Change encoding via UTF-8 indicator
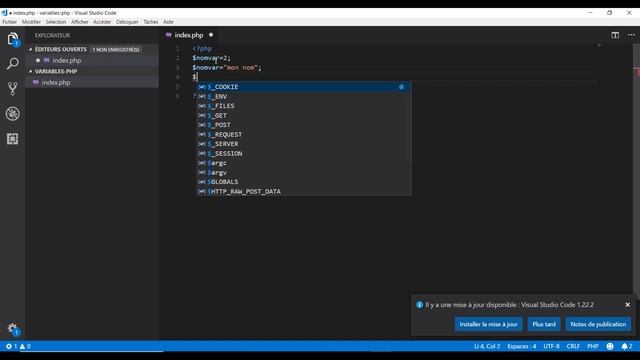 551,346
